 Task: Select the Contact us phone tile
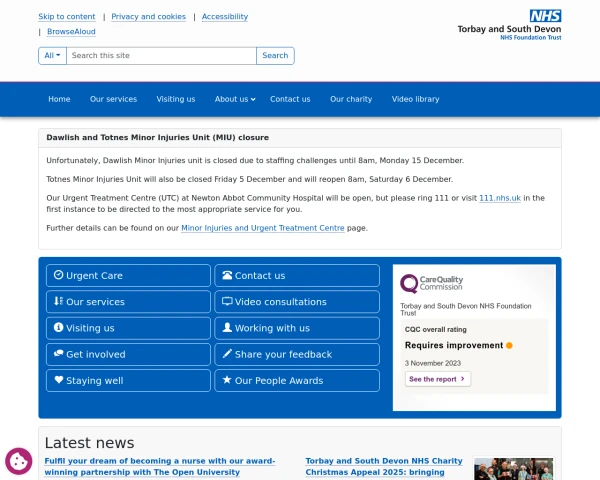296,276
